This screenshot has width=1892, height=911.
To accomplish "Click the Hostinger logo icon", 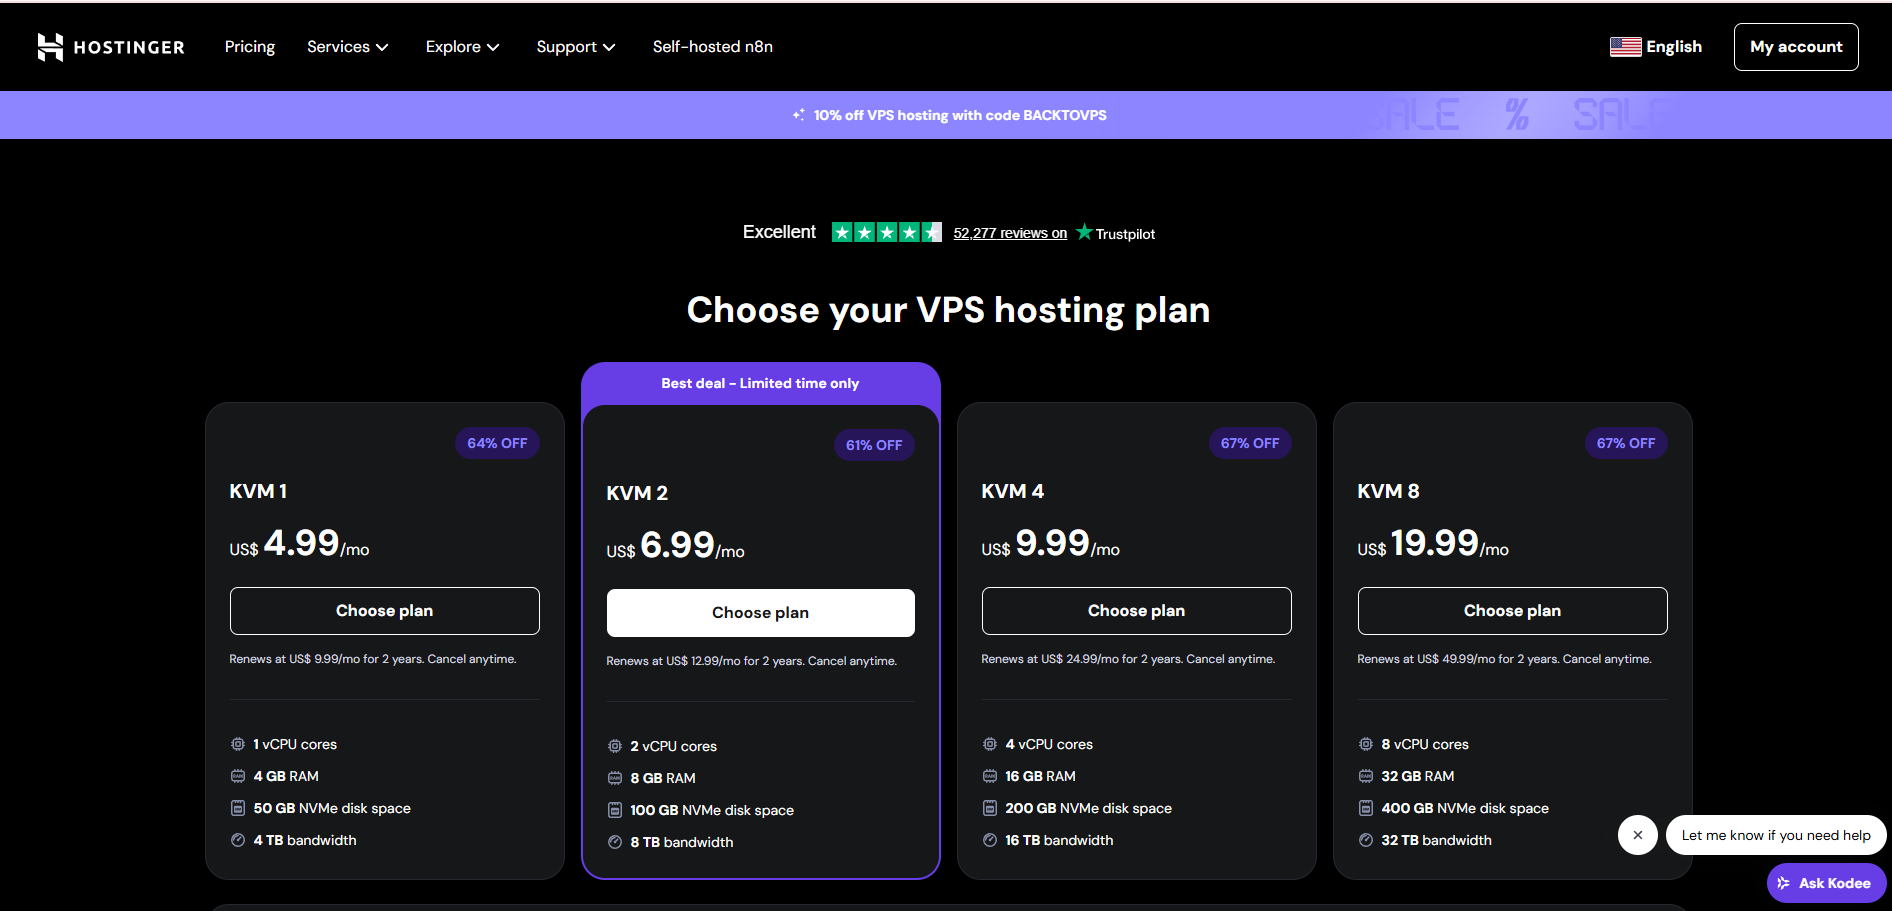I will pos(50,47).
